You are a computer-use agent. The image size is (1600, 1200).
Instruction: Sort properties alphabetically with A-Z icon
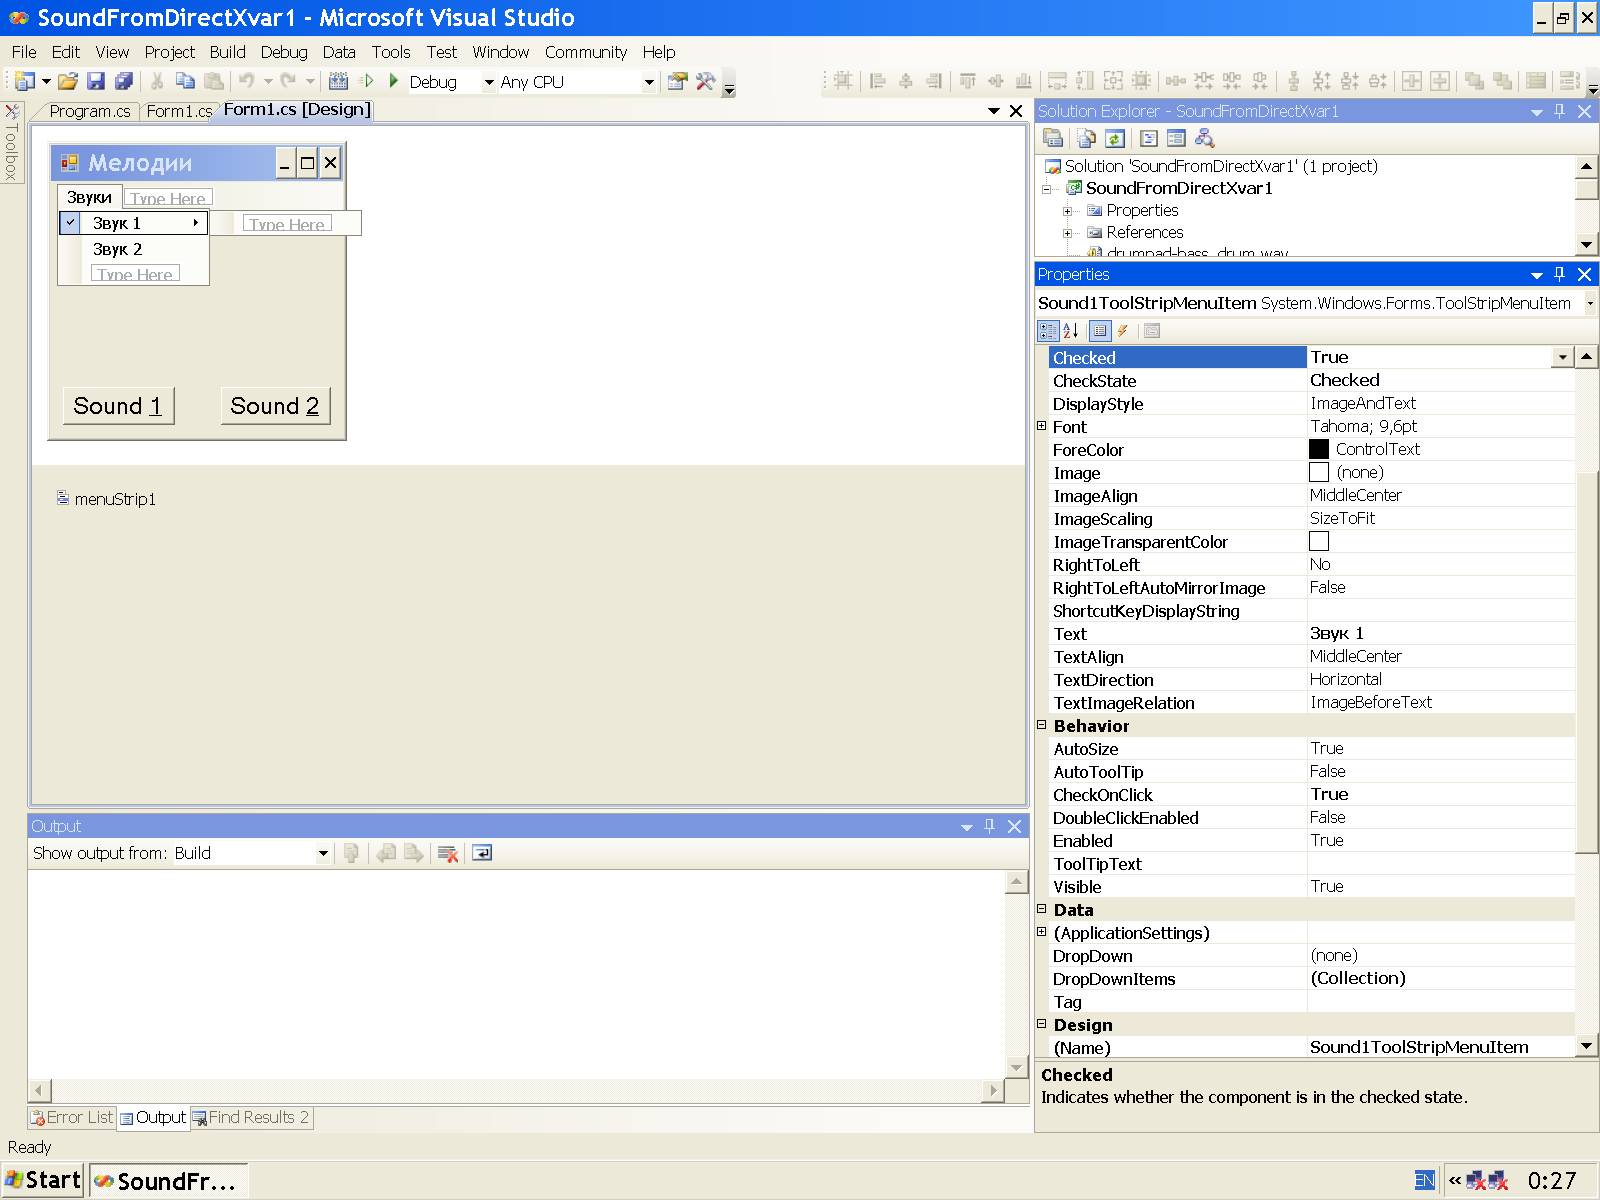[1071, 331]
